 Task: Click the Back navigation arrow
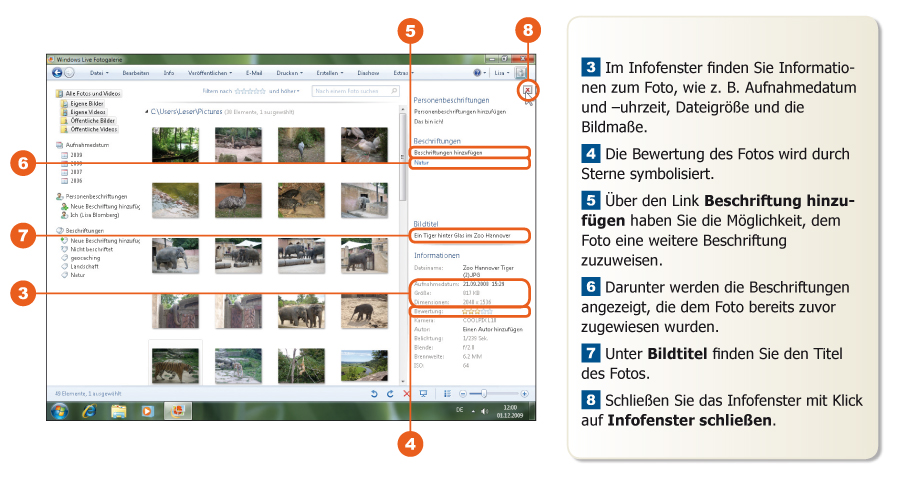[57, 73]
